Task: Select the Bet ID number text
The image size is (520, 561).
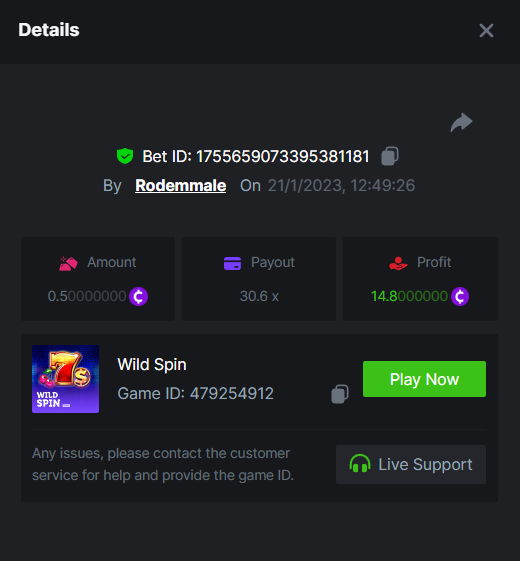Action: [x=283, y=156]
